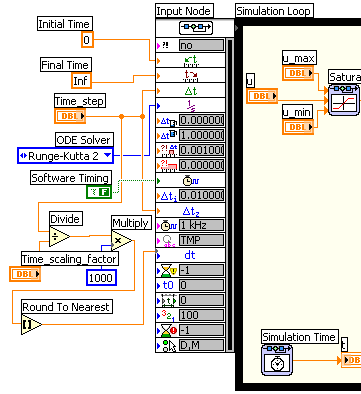The height and width of the screenshot is (394, 361).
Task: Click the Initial Time constant 0
Action: click(x=87, y=40)
